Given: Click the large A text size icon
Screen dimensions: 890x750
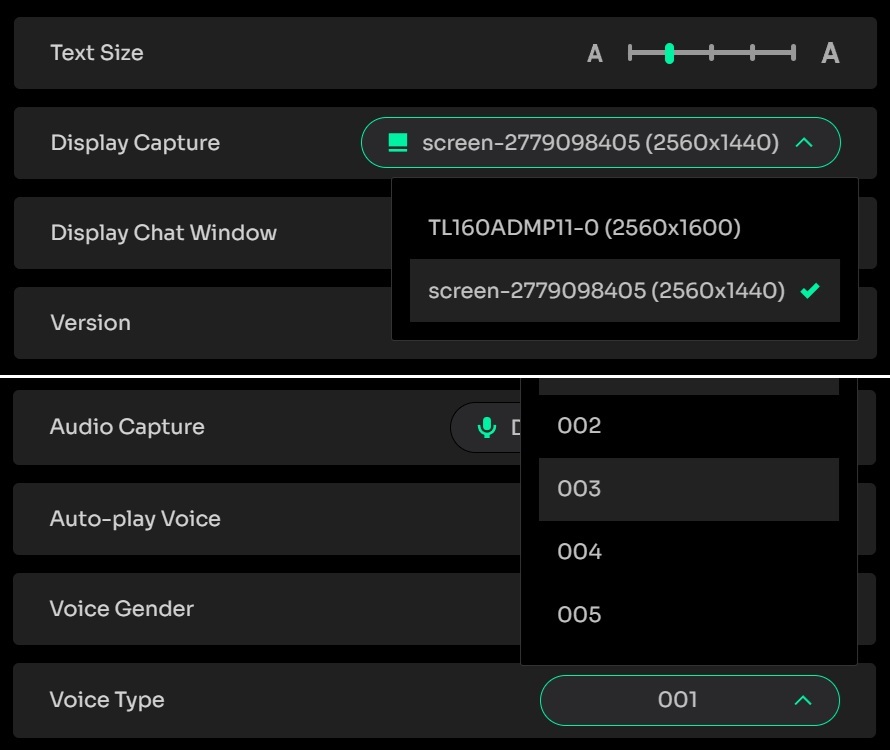Looking at the screenshot, I should click(x=830, y=53).
